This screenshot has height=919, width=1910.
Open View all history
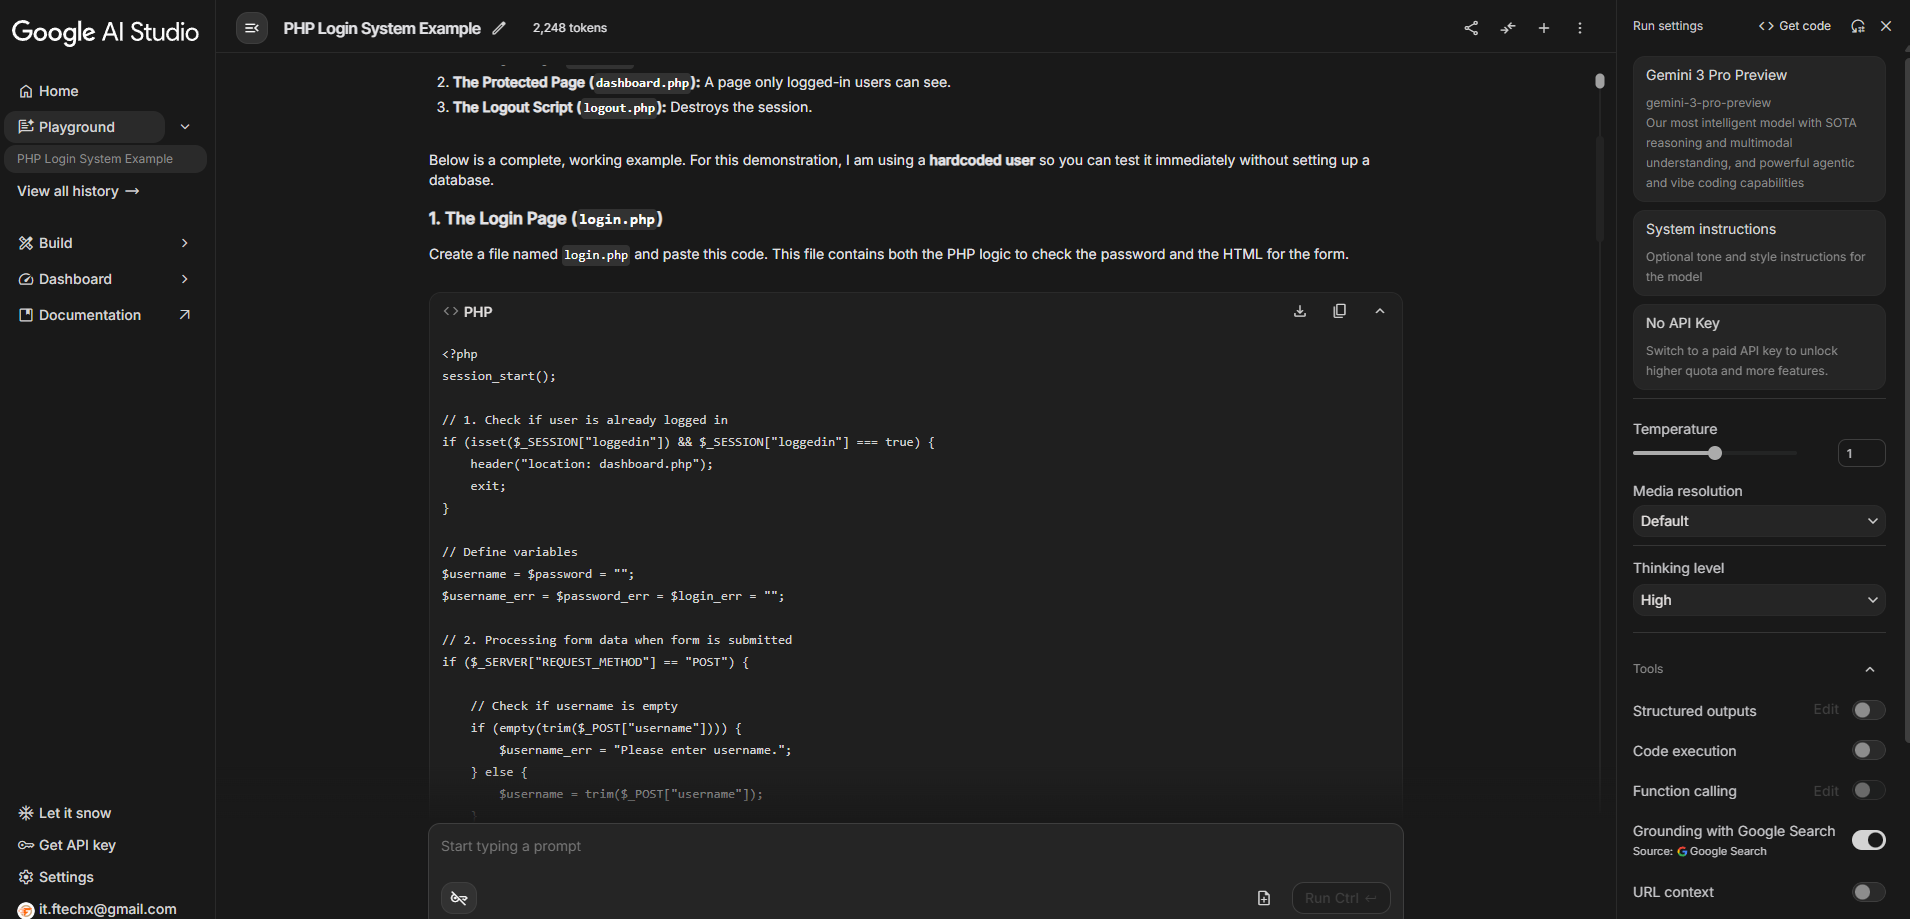click(x=77, y=191)
